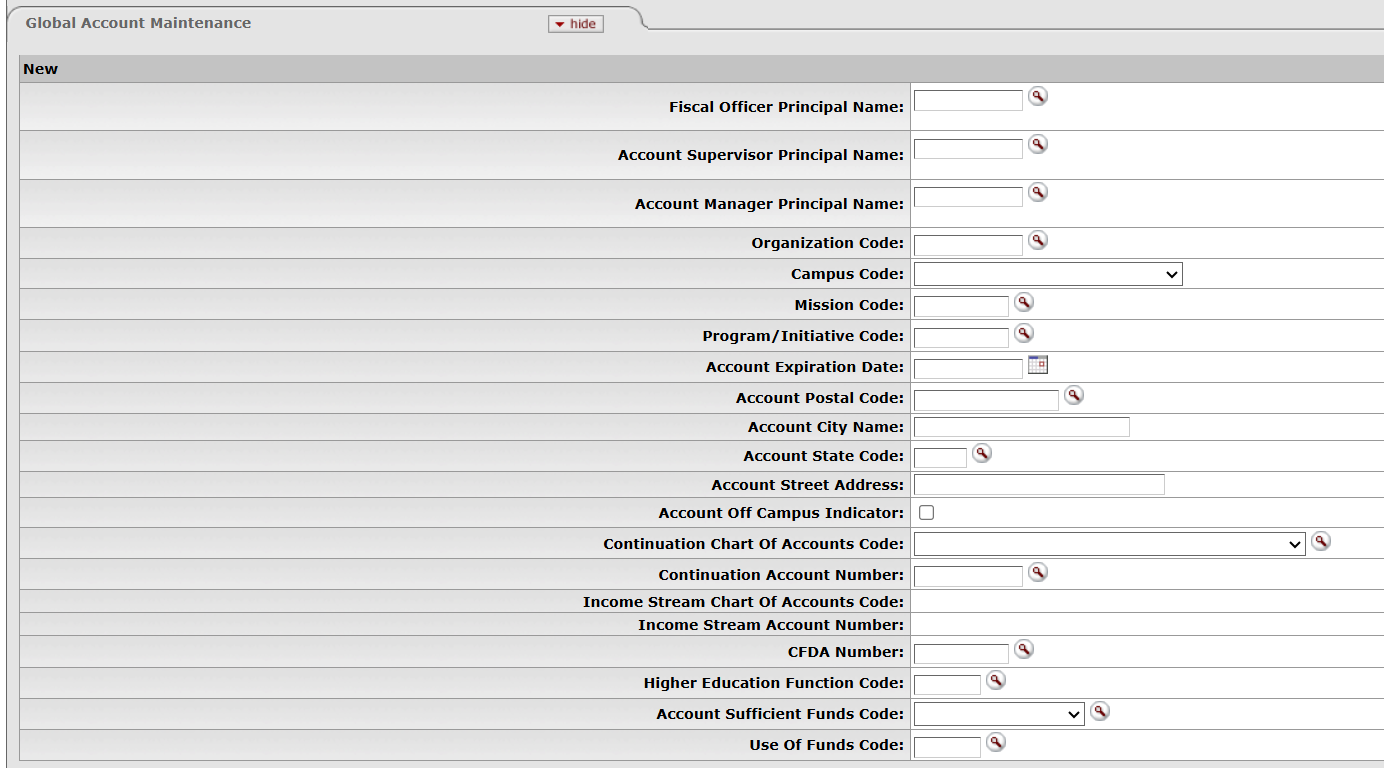Click Account Postal Code lookup icon
Screen dimensions: 1384x768
(x=1074, y=395)
